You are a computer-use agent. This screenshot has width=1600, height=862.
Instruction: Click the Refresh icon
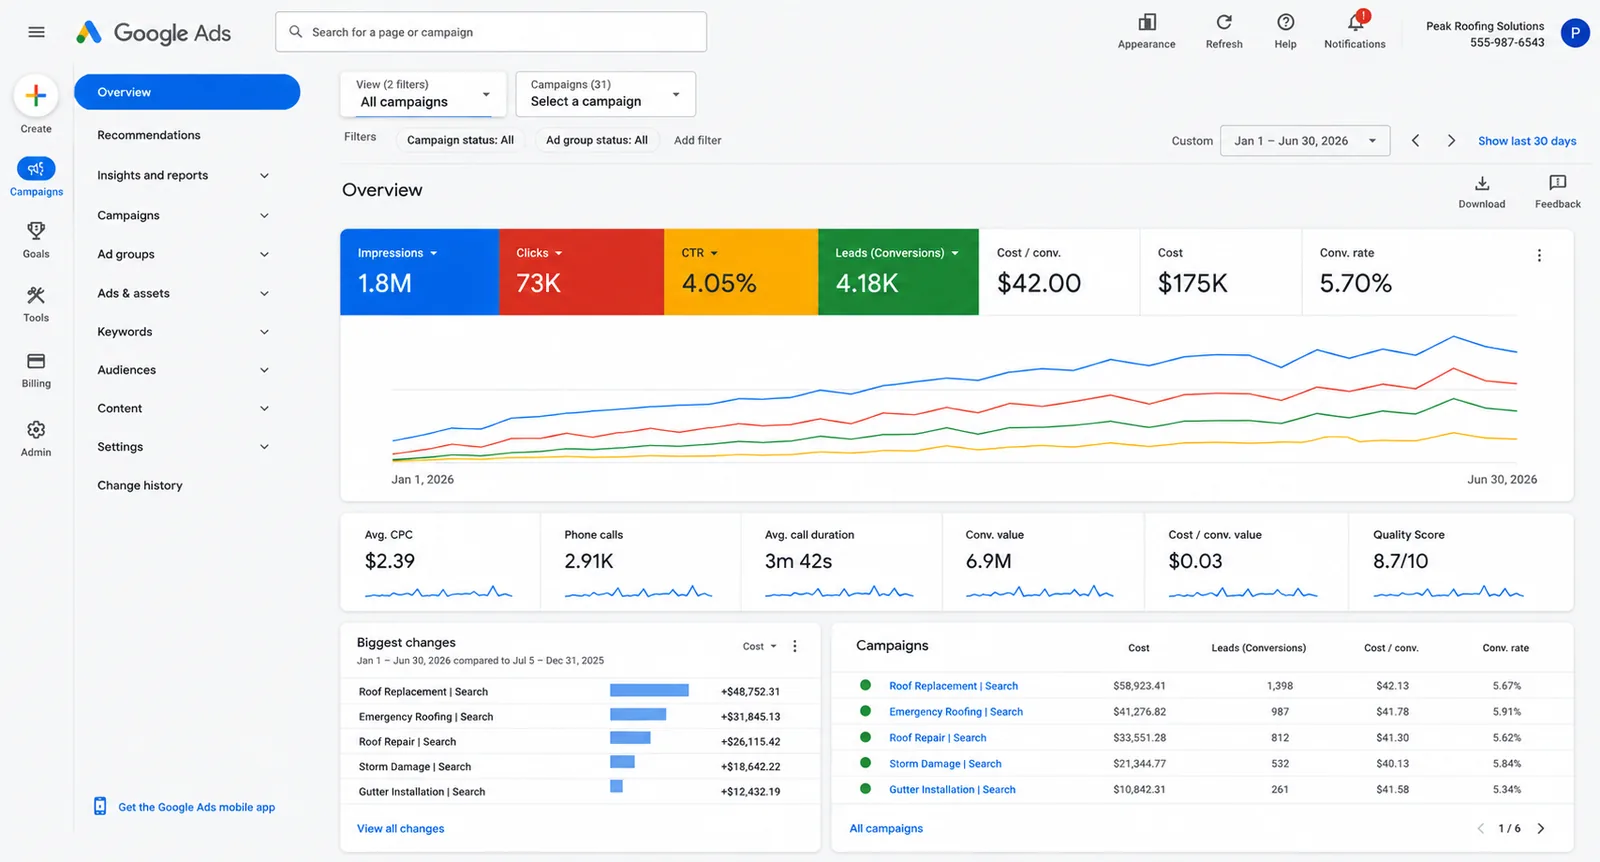(1224, 22)
